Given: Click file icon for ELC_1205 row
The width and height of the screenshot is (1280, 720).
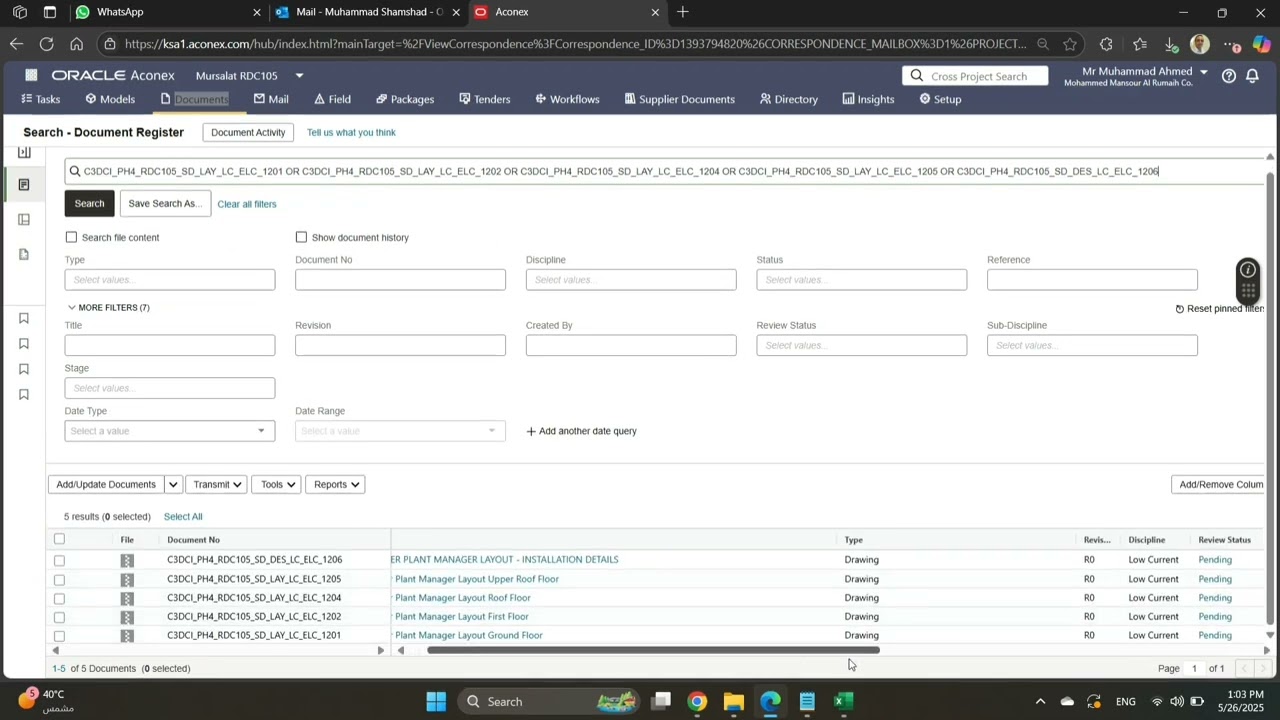Looking at the screenshot, I should (127, 579).
